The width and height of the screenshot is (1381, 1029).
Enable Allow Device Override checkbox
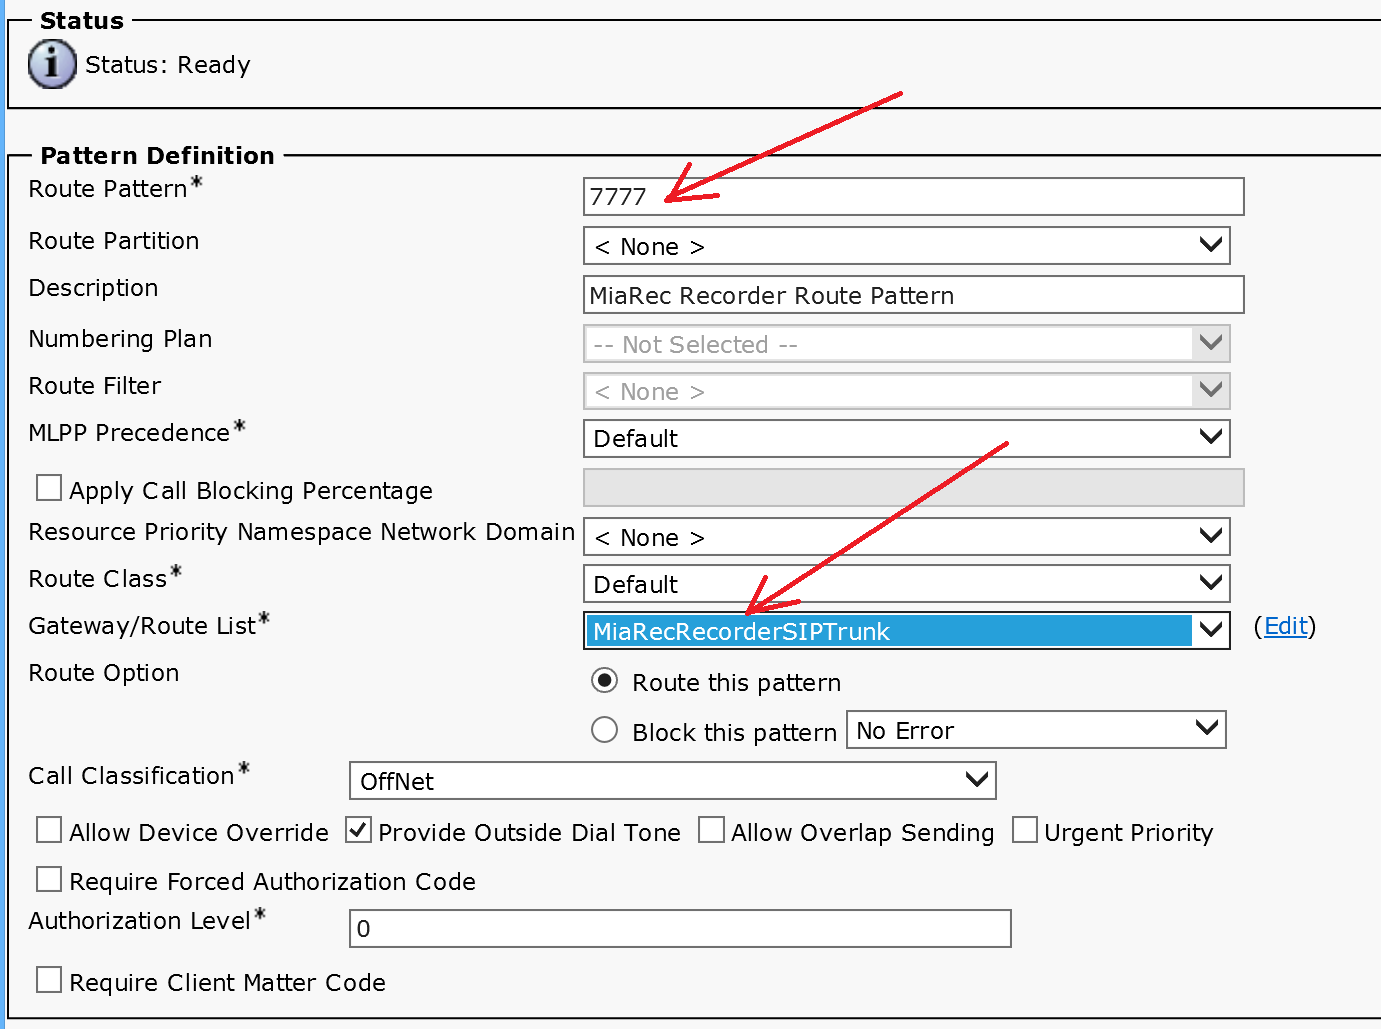click(x=49, y=830)
